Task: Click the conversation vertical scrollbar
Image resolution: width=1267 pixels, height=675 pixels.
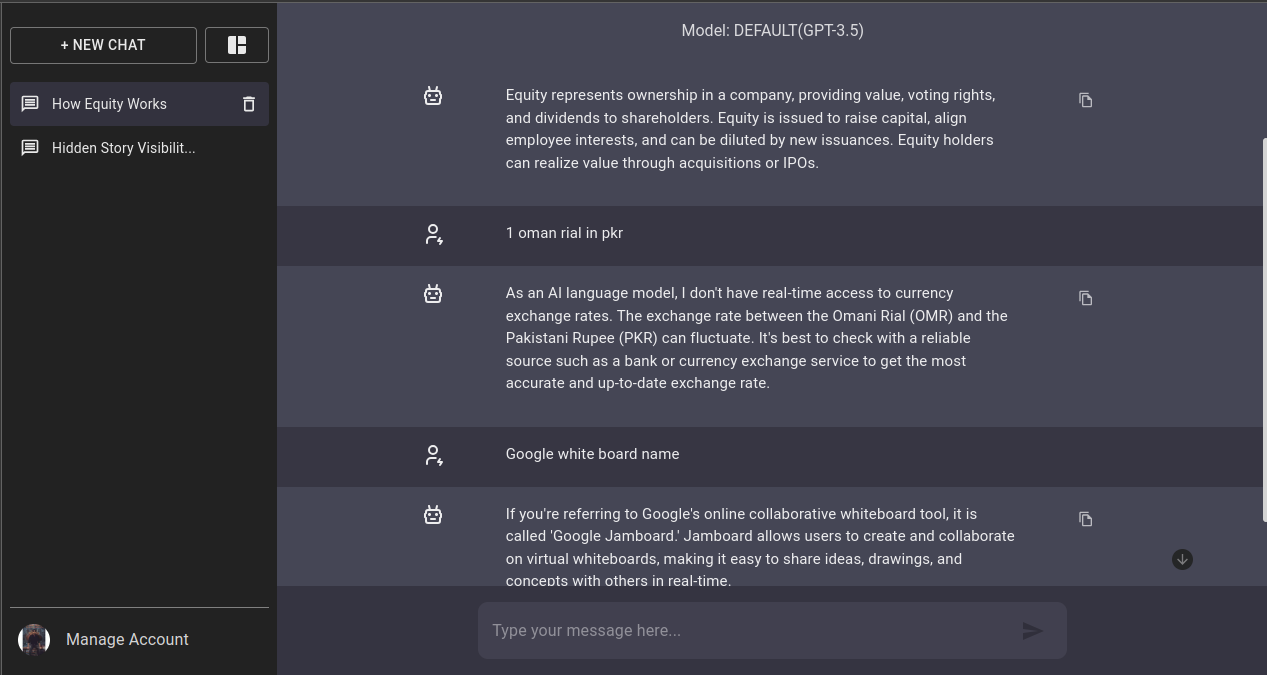Action: click(x=1263, y=330)
